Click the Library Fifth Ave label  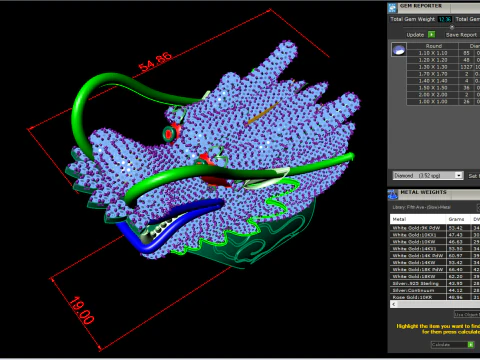point(422,207)
